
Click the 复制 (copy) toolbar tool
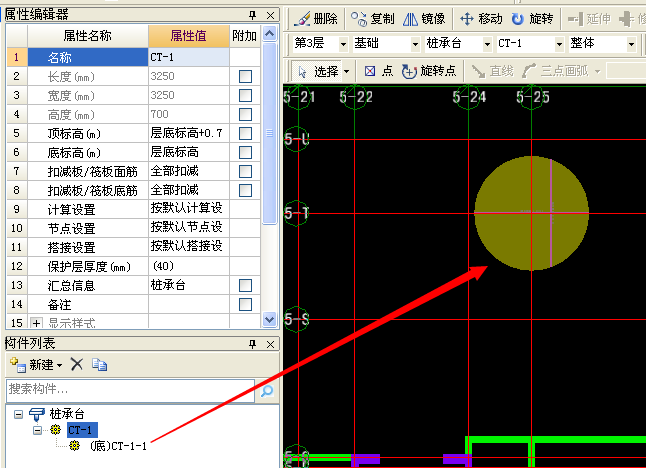(x=373, y=19)
